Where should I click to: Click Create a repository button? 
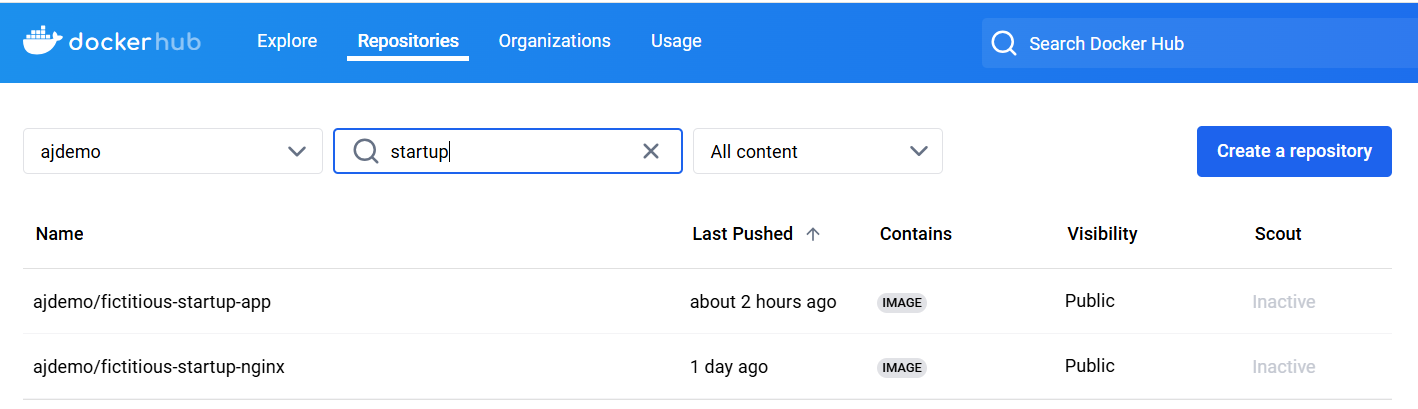(1294, 151)
